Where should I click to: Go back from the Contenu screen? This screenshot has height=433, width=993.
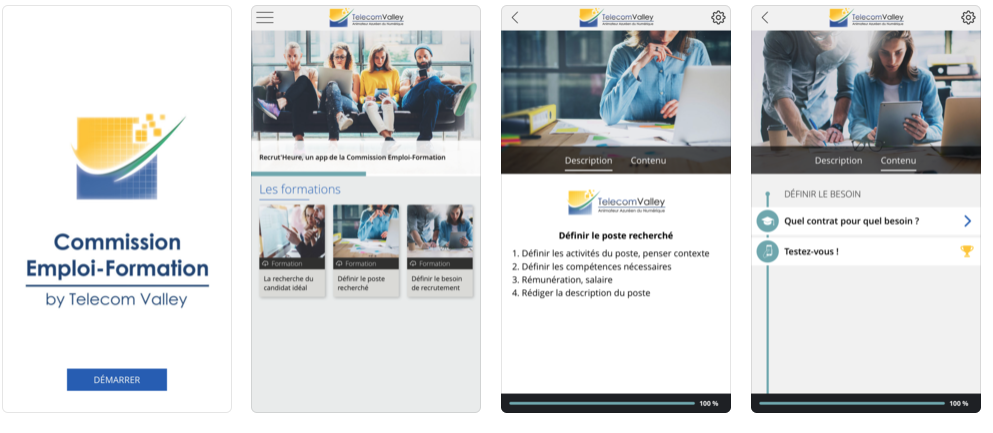point(765,18)
